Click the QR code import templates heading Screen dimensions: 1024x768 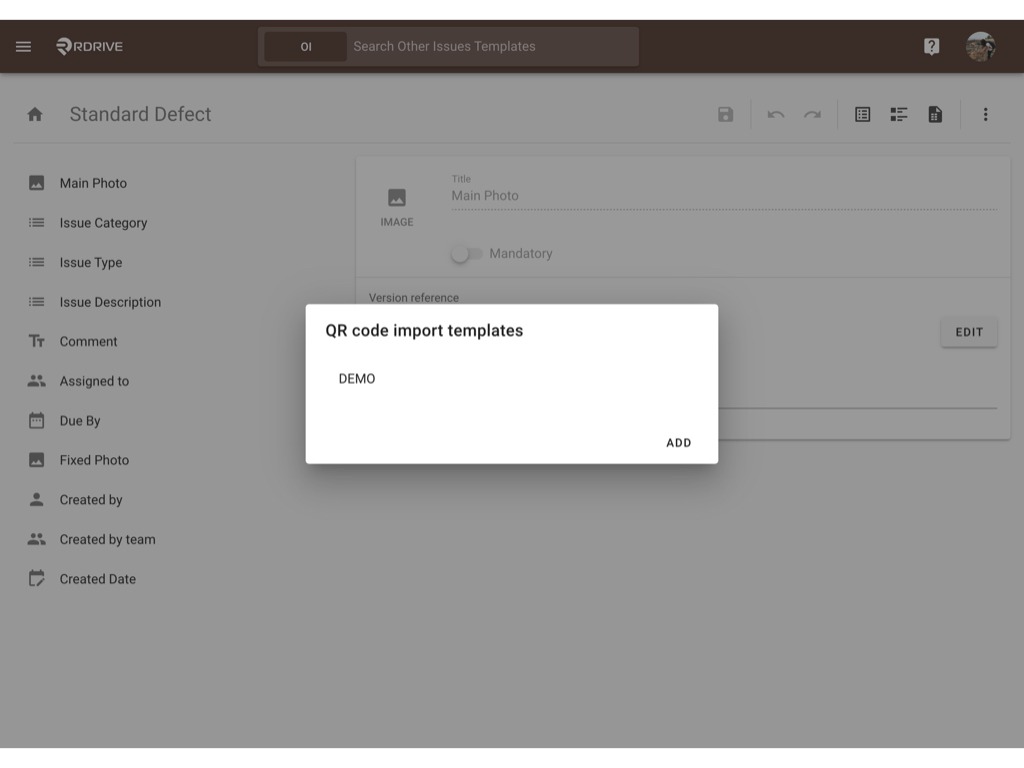(424, 331)
